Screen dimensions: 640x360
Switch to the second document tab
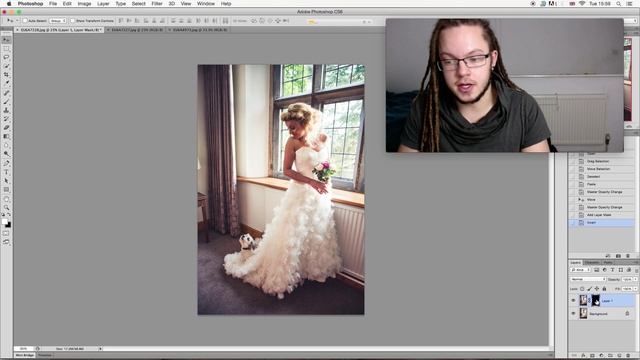coord(137,30)
